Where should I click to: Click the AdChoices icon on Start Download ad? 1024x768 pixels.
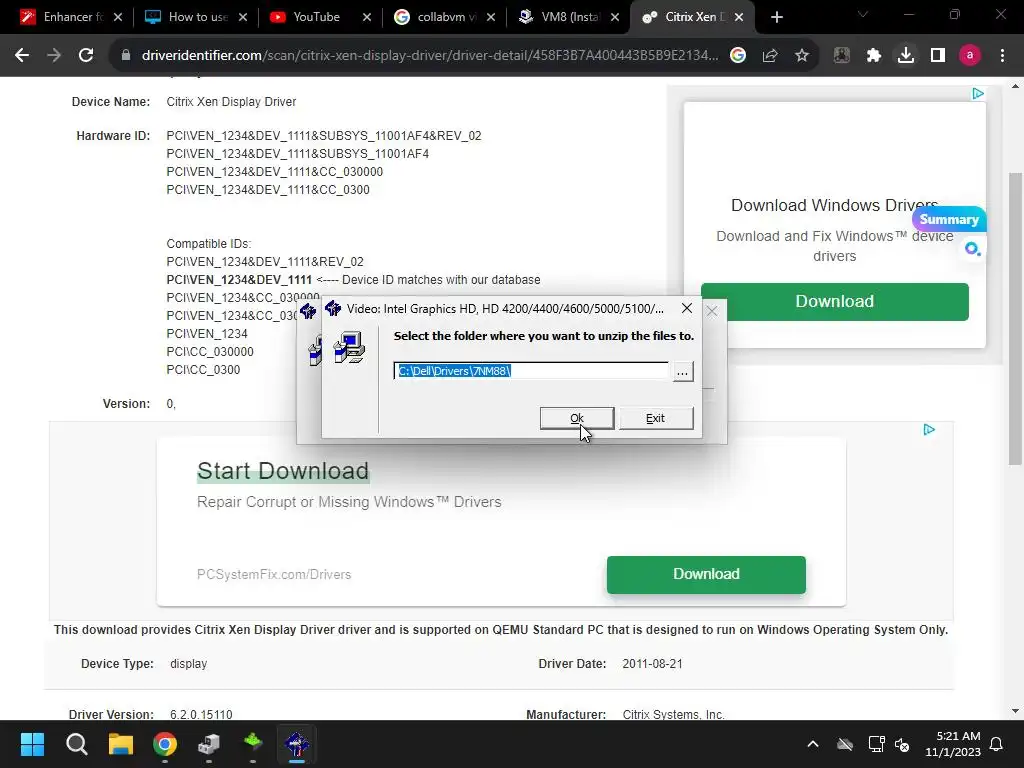(929, 429)
